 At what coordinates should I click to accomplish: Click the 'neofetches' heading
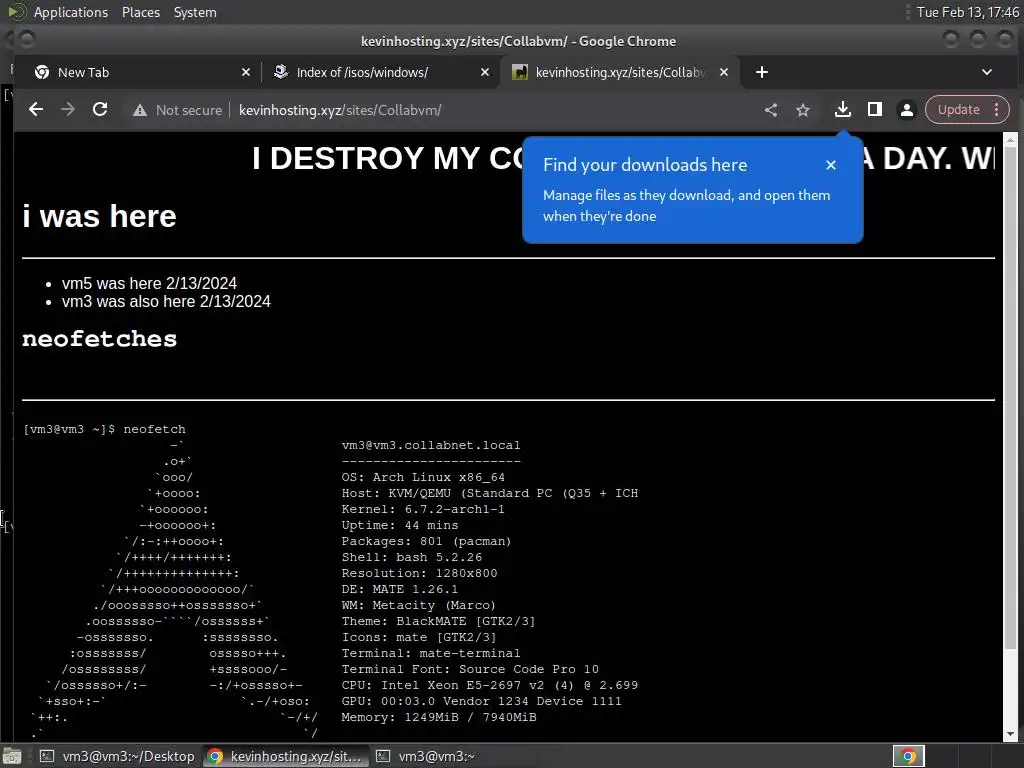tap(99, 339)
